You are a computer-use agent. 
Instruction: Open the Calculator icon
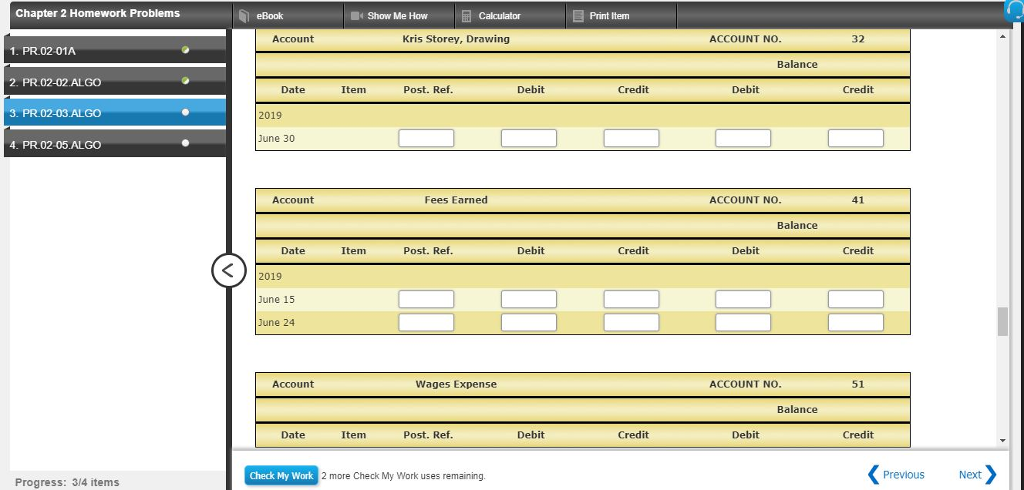click(x=467, y=16)
